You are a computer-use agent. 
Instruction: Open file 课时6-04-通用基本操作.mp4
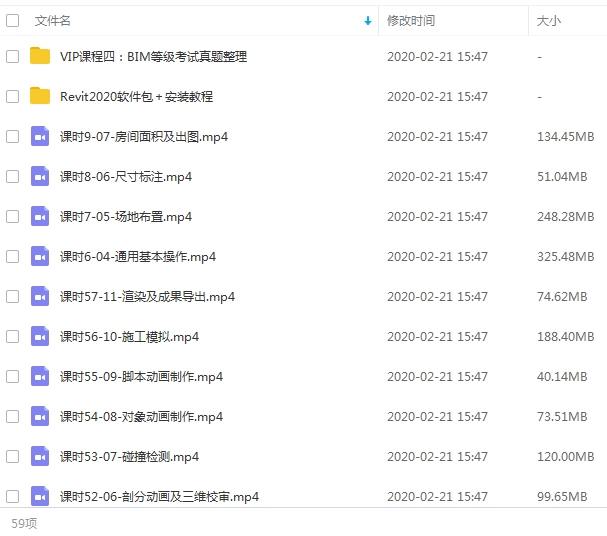(x=138, y=257)
